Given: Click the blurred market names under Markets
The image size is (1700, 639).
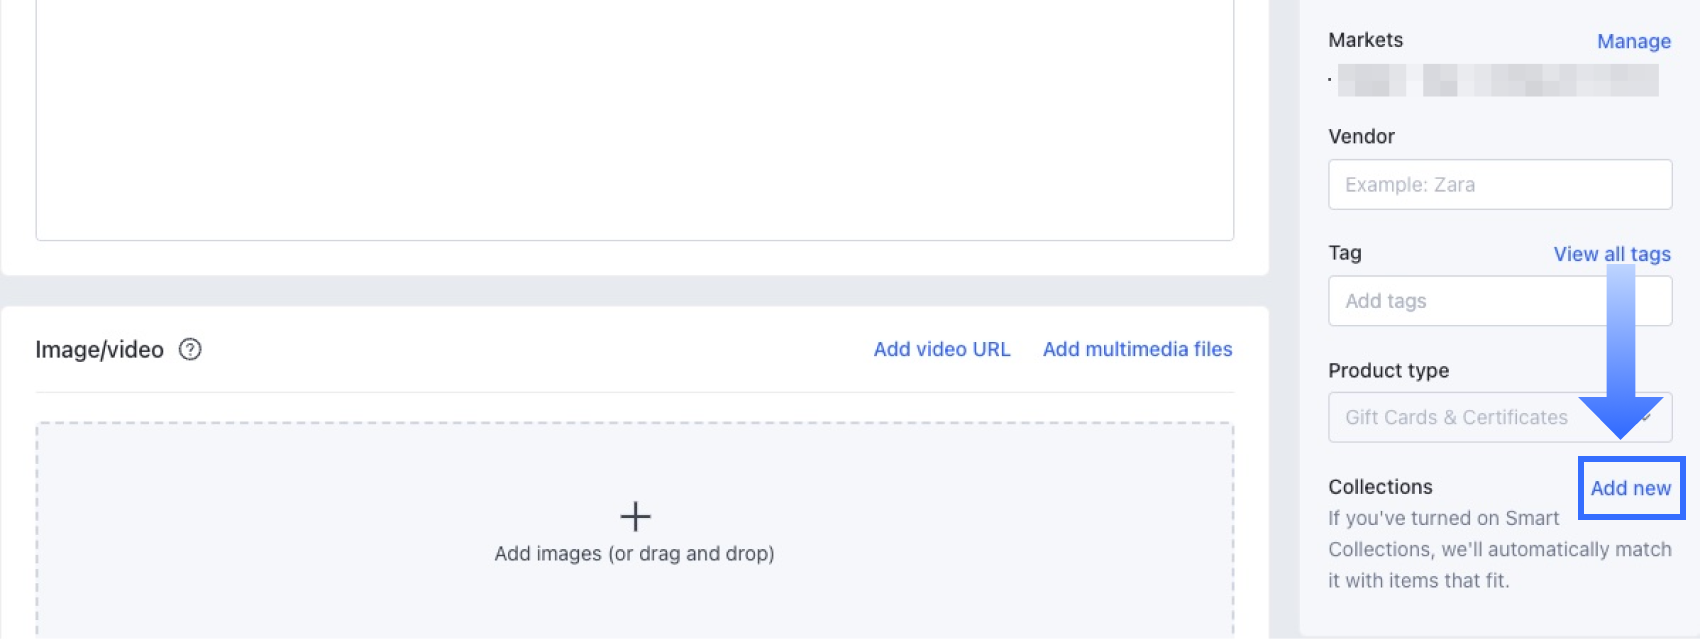Looking at the screenshot, I should [x=1497, y=80].
